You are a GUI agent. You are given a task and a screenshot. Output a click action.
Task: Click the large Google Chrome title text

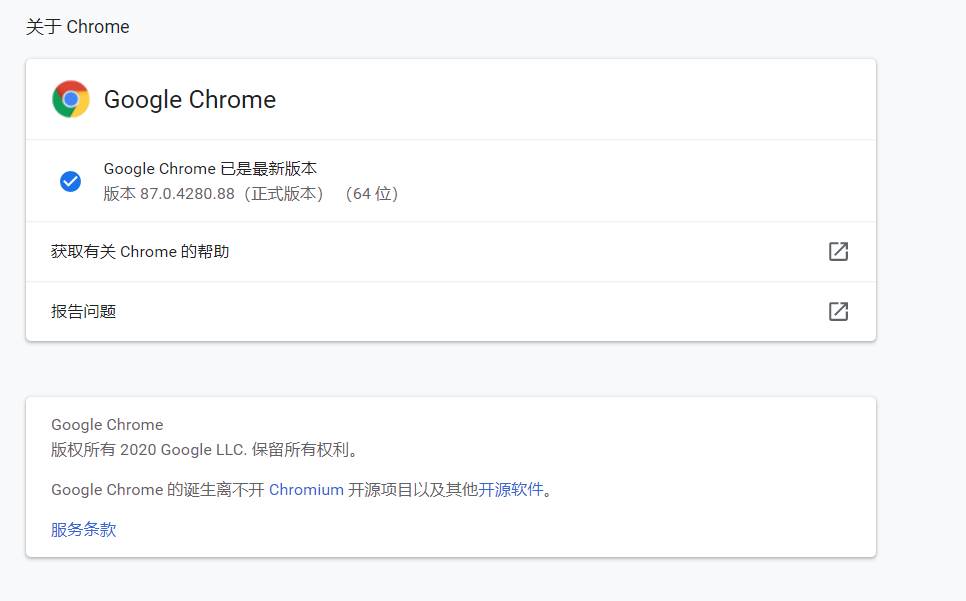pos(190,100)
